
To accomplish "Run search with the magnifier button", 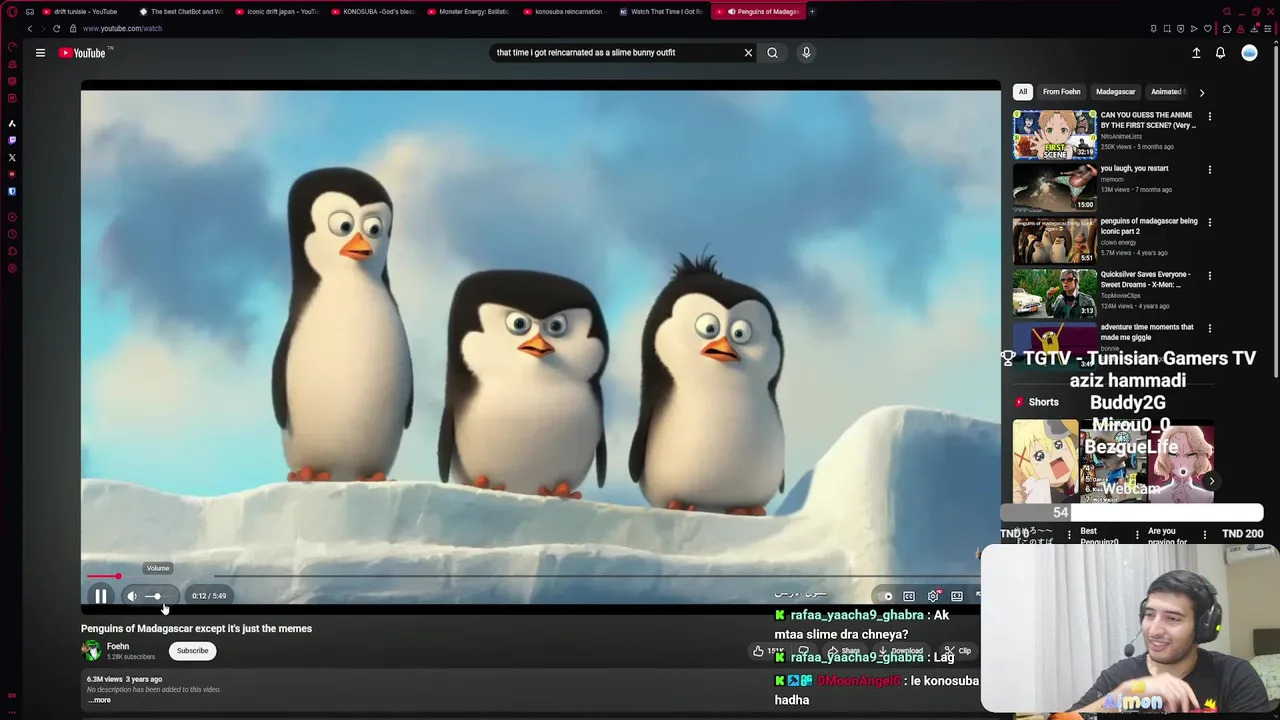I will 772,53.
